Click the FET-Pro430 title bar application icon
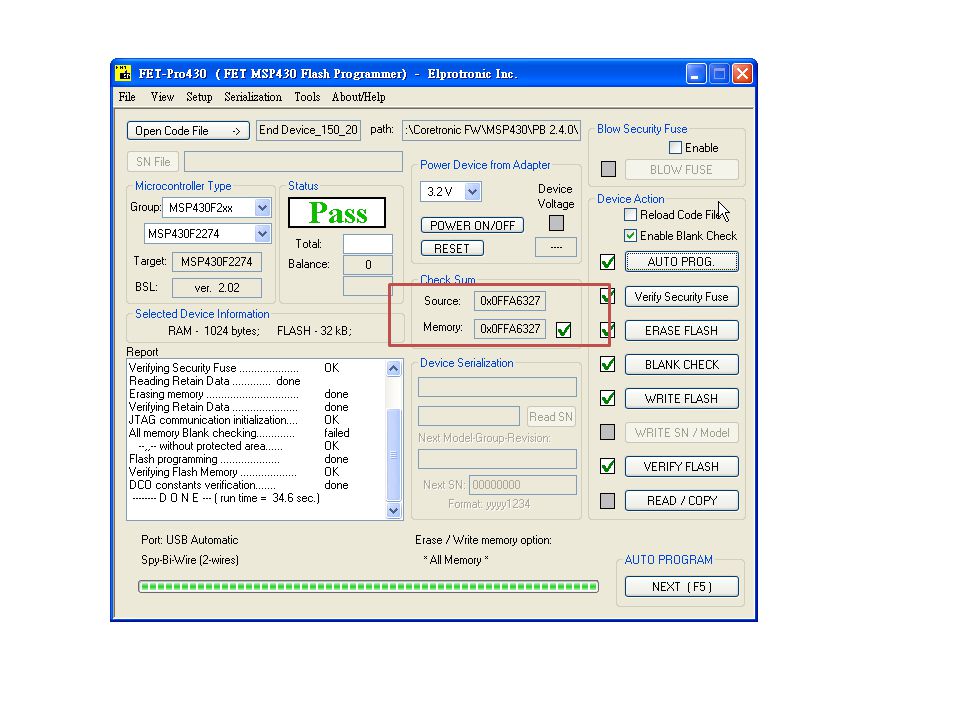 123,73
